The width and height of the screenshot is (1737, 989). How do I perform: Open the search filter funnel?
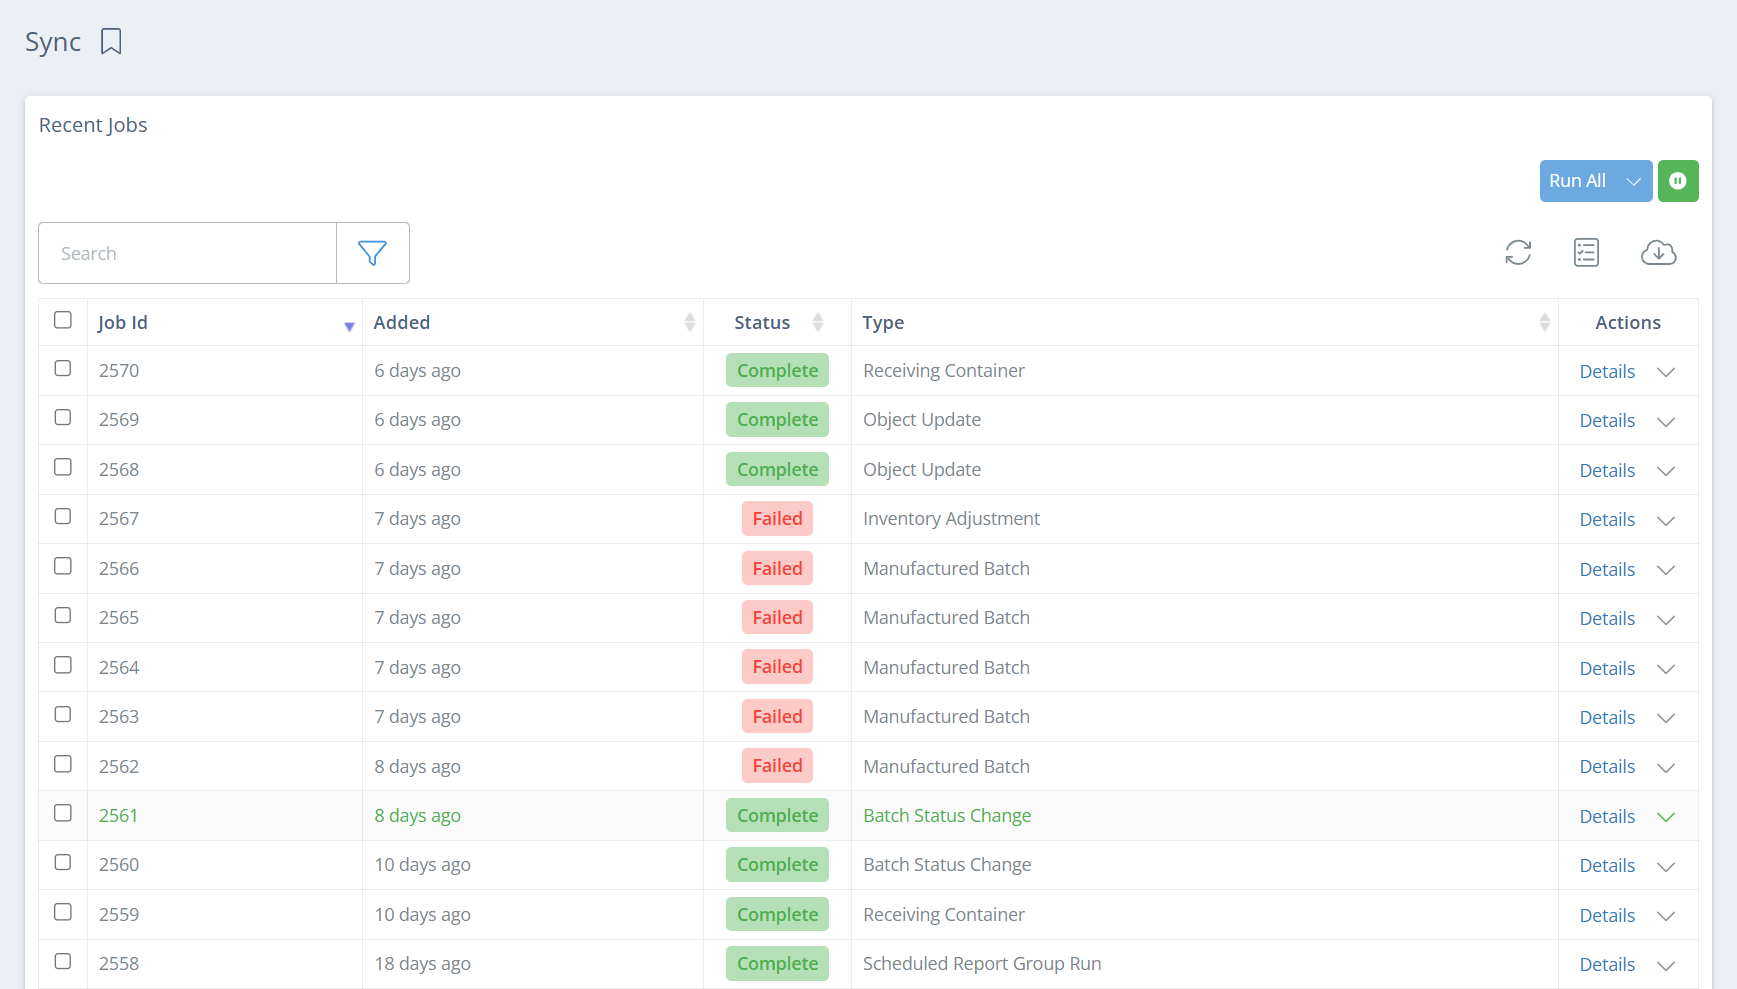[x=372, y=253]
